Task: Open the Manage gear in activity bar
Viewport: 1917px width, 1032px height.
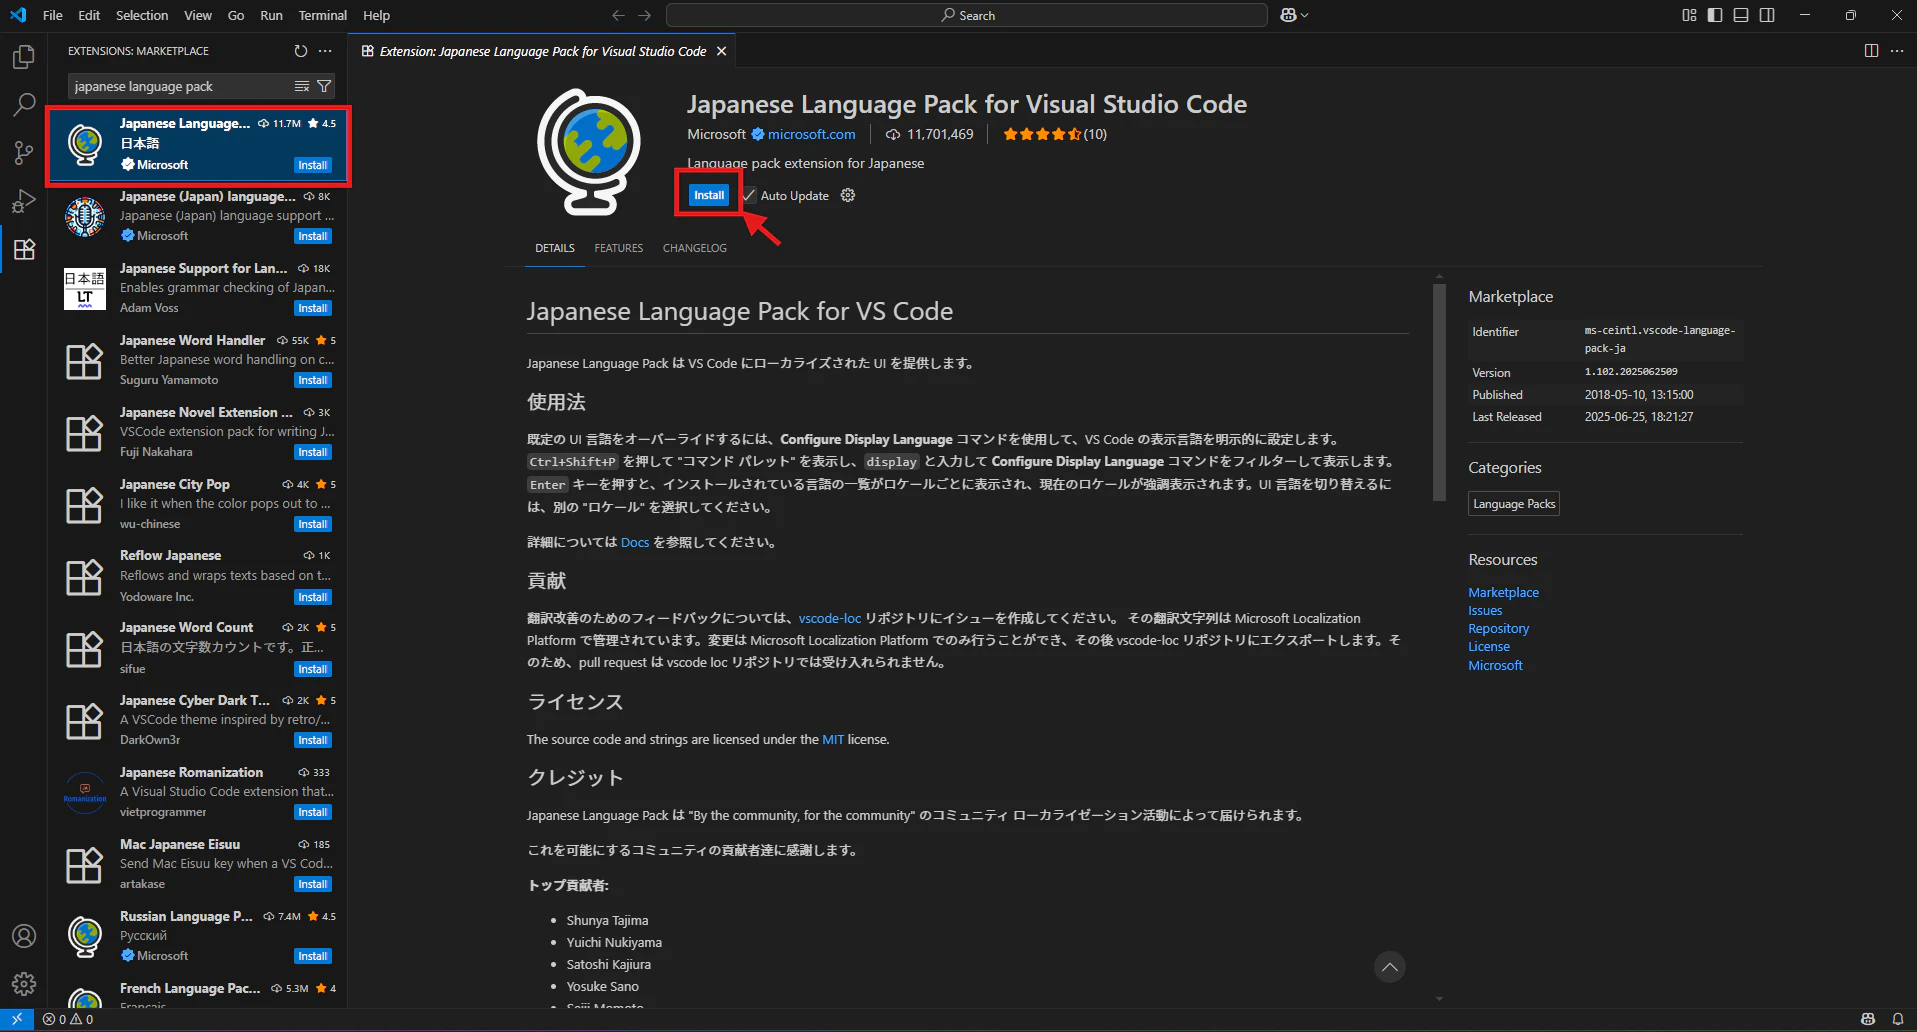Action: point(24,984)
